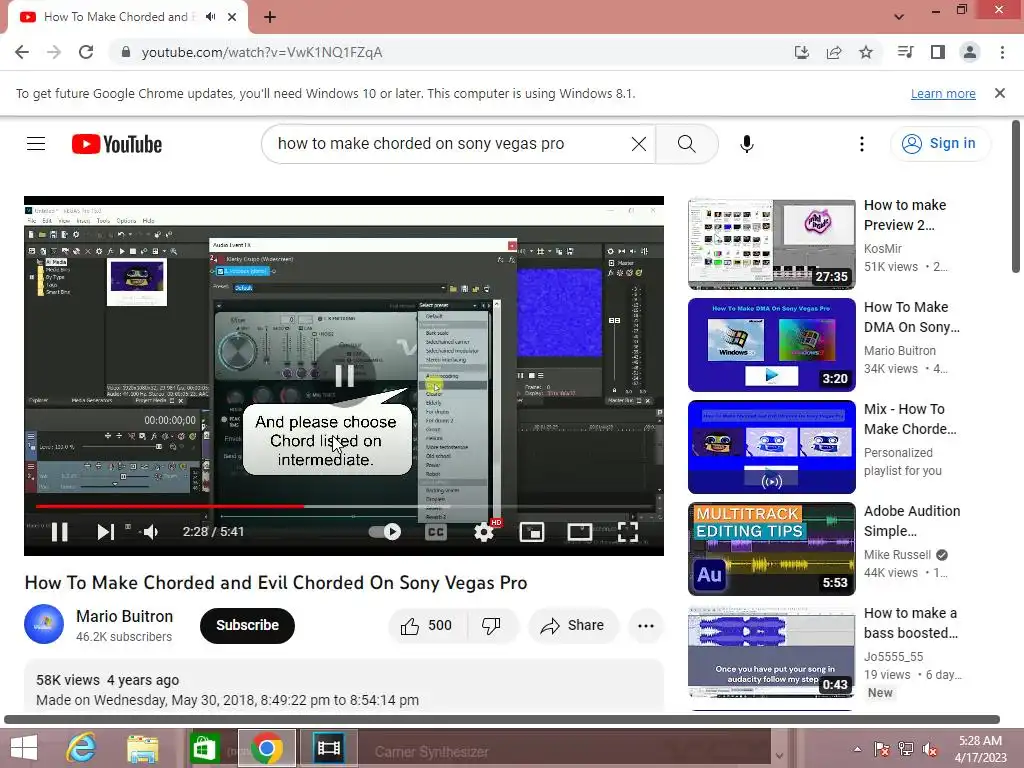The width and height of the screenshot is (1024, 768).
Task: Go to the YouTube home logo
Action: (x=117, y=144)
